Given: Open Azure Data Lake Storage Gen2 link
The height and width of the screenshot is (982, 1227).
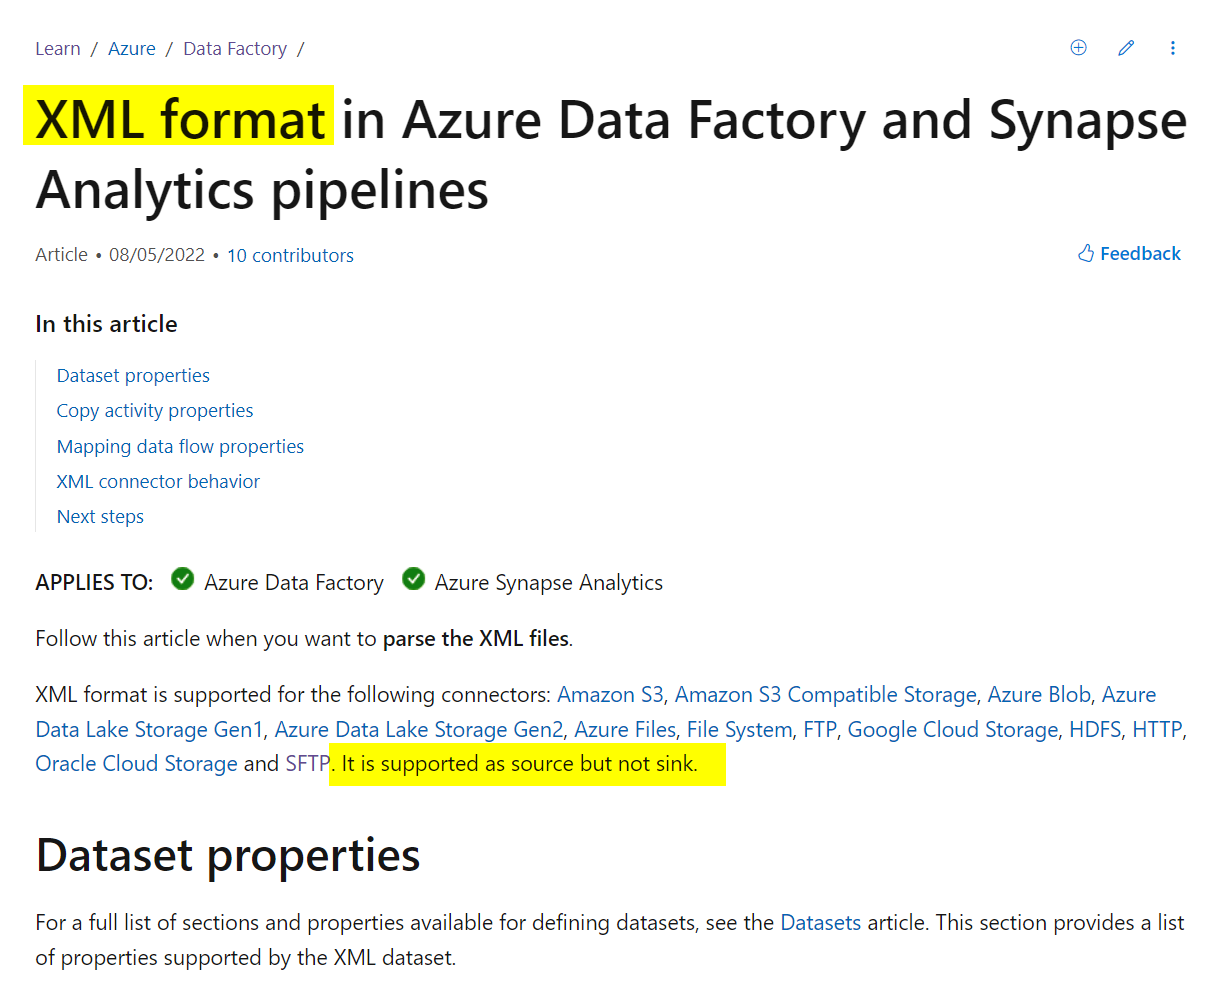Looking at the screenshot, I should tap(419, 730).
